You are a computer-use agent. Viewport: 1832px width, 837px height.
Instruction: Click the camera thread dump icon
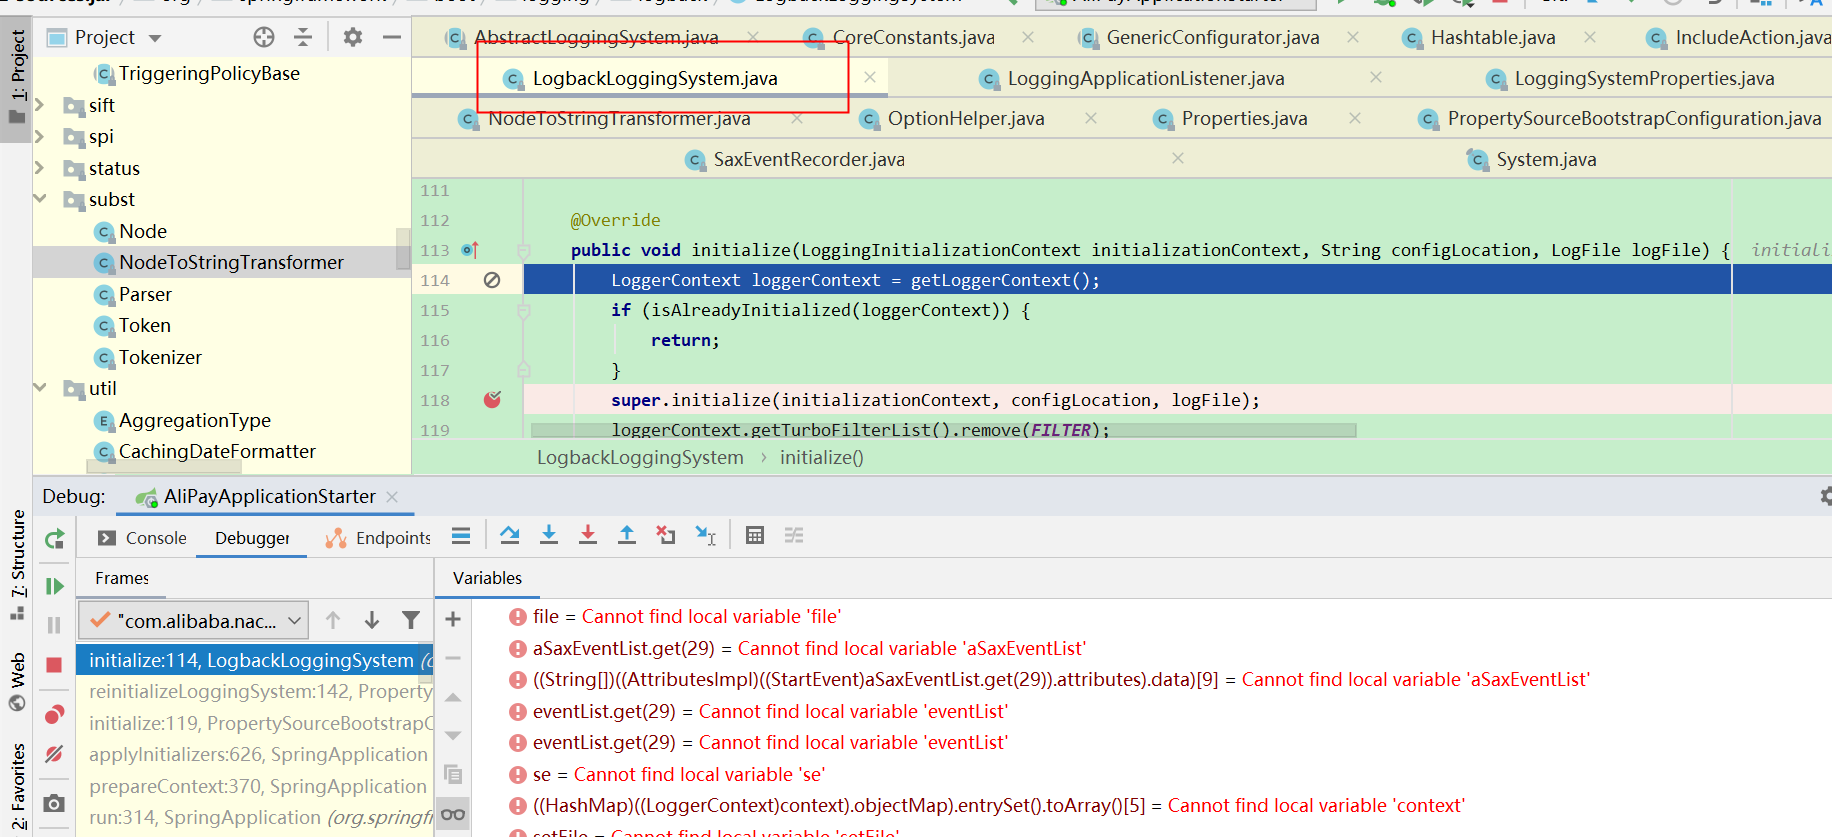click(55, 803)
